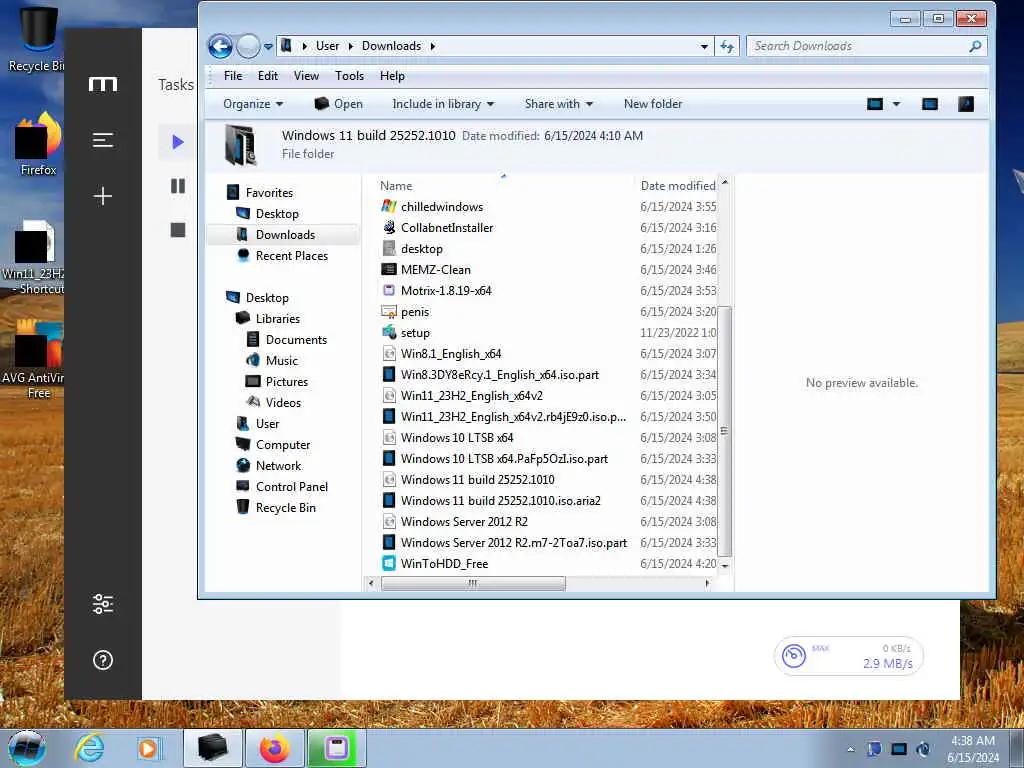Image resolution: width=1024 pixels, height=768 pixels.
Task: Click the search magnifier icon
Action: [975, 46]
